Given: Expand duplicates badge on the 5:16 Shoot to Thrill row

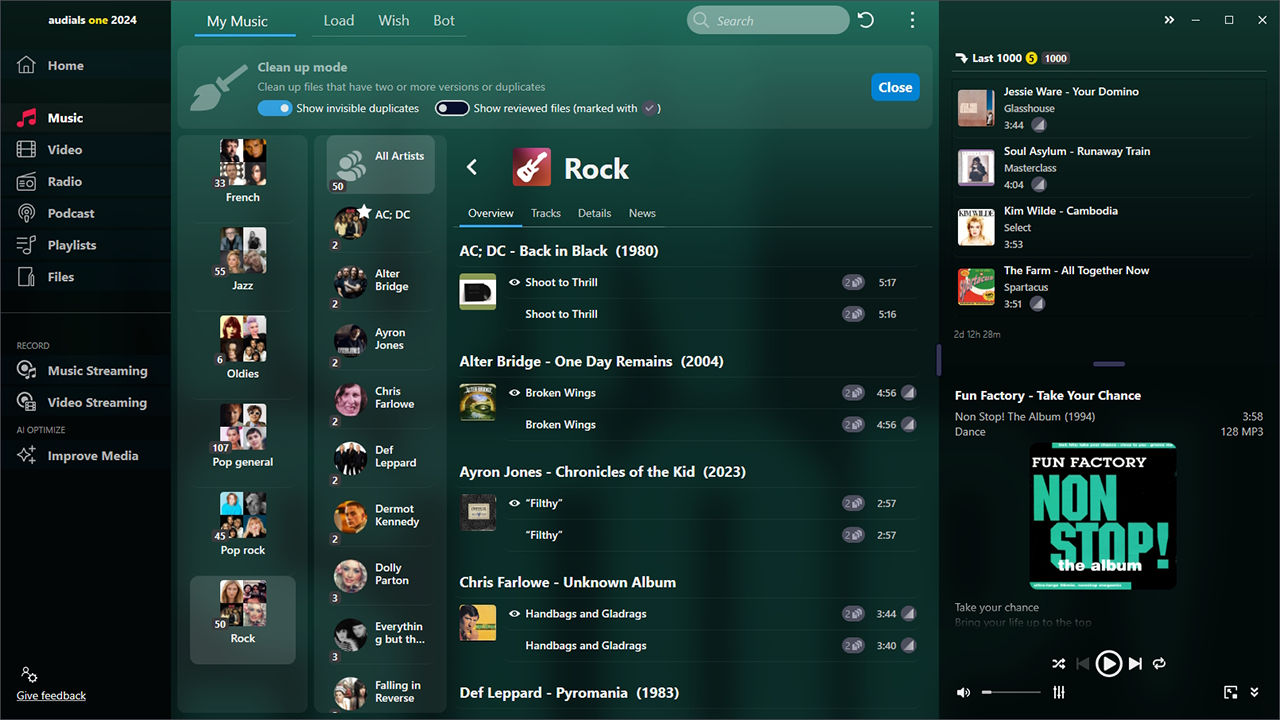Looking at the screenshot, I should pos(853,314).
